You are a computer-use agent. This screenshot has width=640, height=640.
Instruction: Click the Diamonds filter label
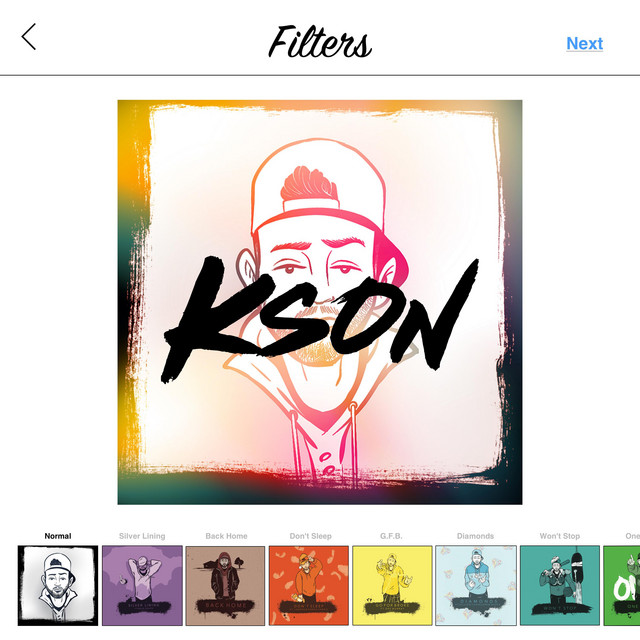[476, 536]
